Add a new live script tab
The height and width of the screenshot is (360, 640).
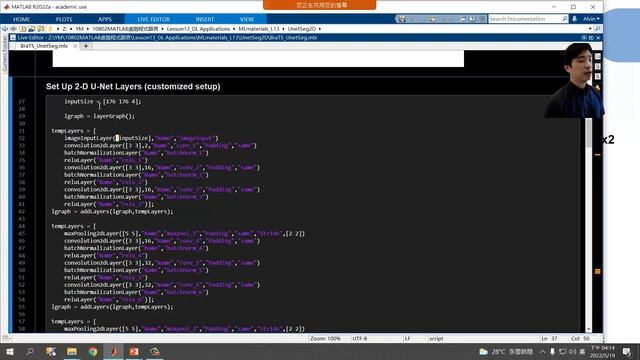tap(86, 46)
